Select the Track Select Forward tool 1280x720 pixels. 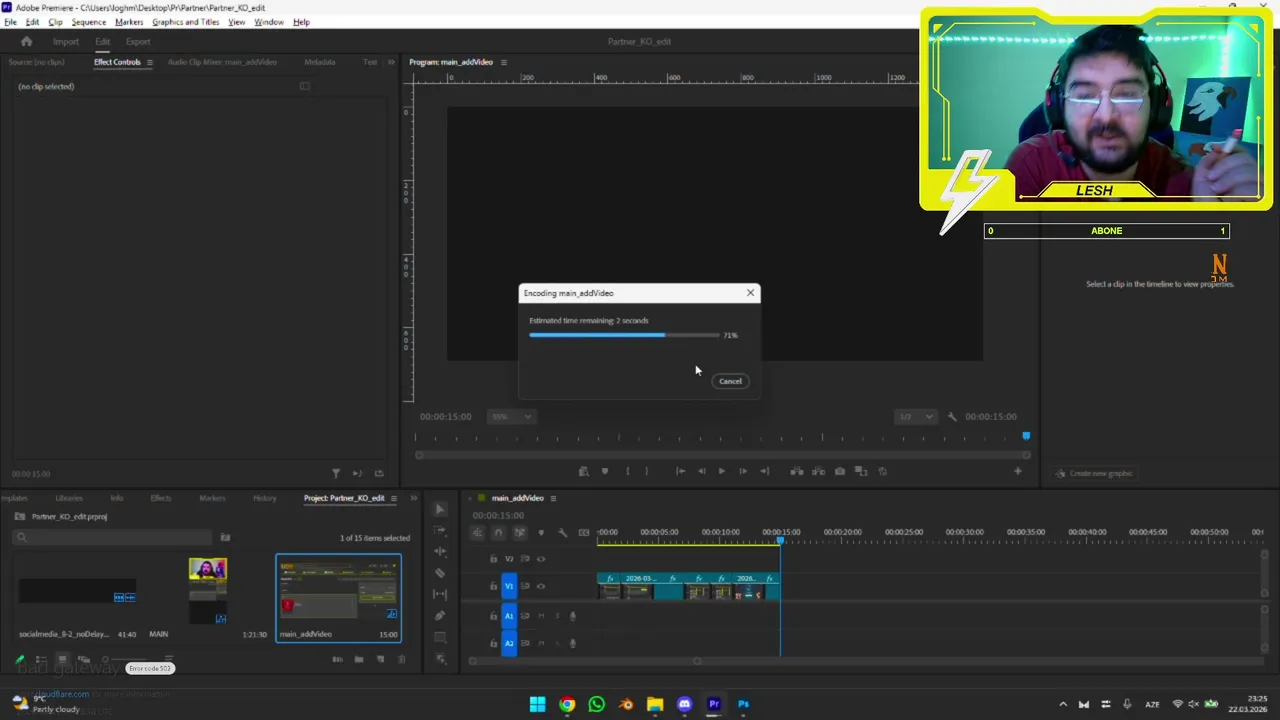tap(440, 530)
